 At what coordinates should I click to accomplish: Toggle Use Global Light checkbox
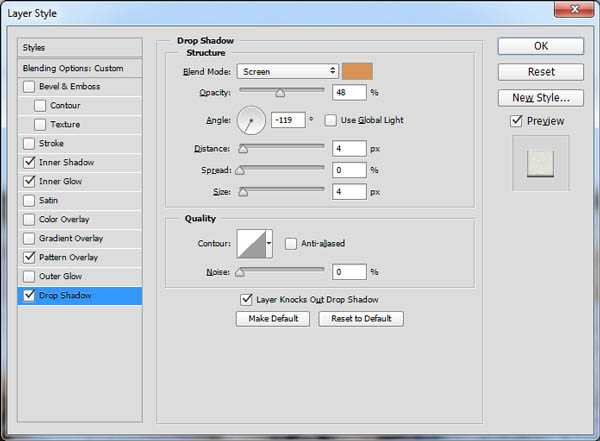(x=332, y=120)
